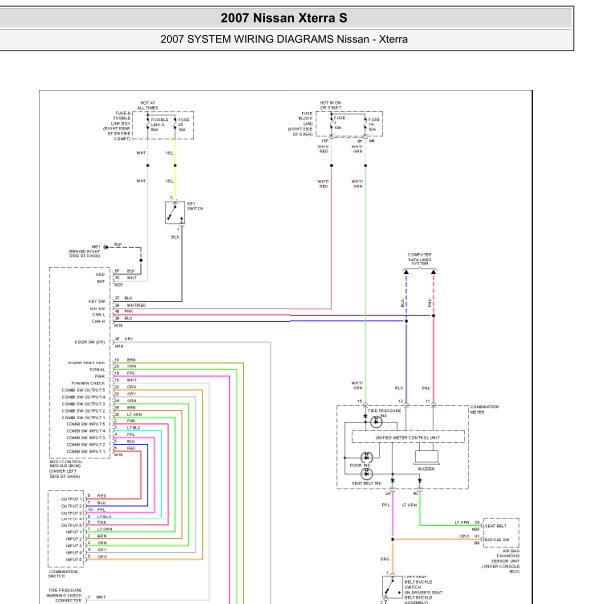The width and height of the screenshot is (600, 604).
Task: Click the 'BUZZER' label text
Action: point(426,469)
